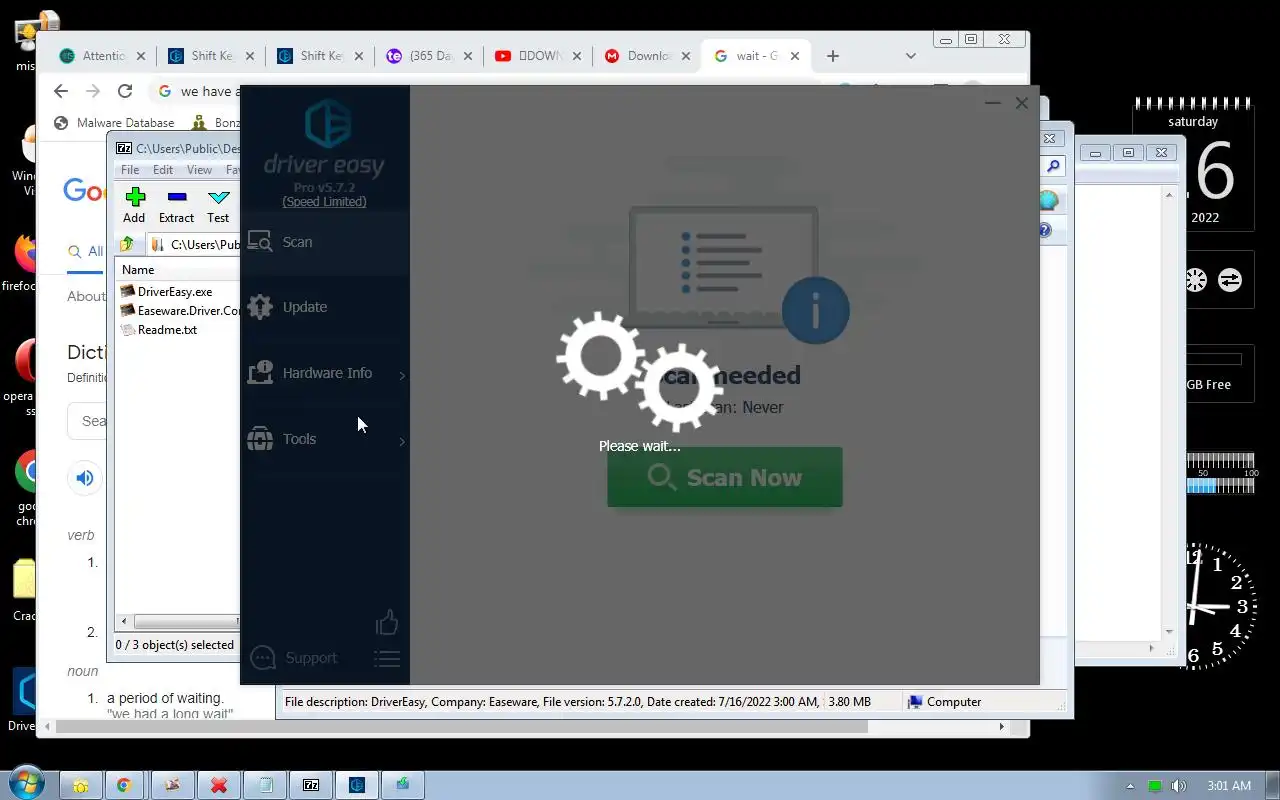Show hidden tray icons arrow

(x=1130, y=786)
